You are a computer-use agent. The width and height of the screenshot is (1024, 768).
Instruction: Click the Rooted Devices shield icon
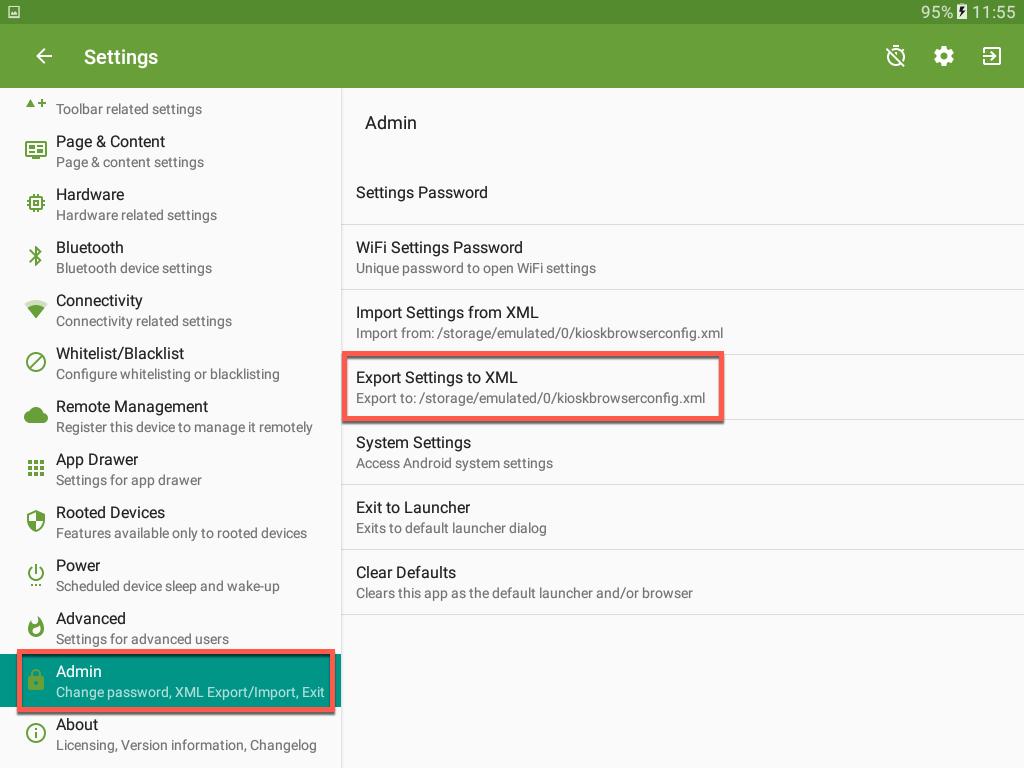coord(36,521)
